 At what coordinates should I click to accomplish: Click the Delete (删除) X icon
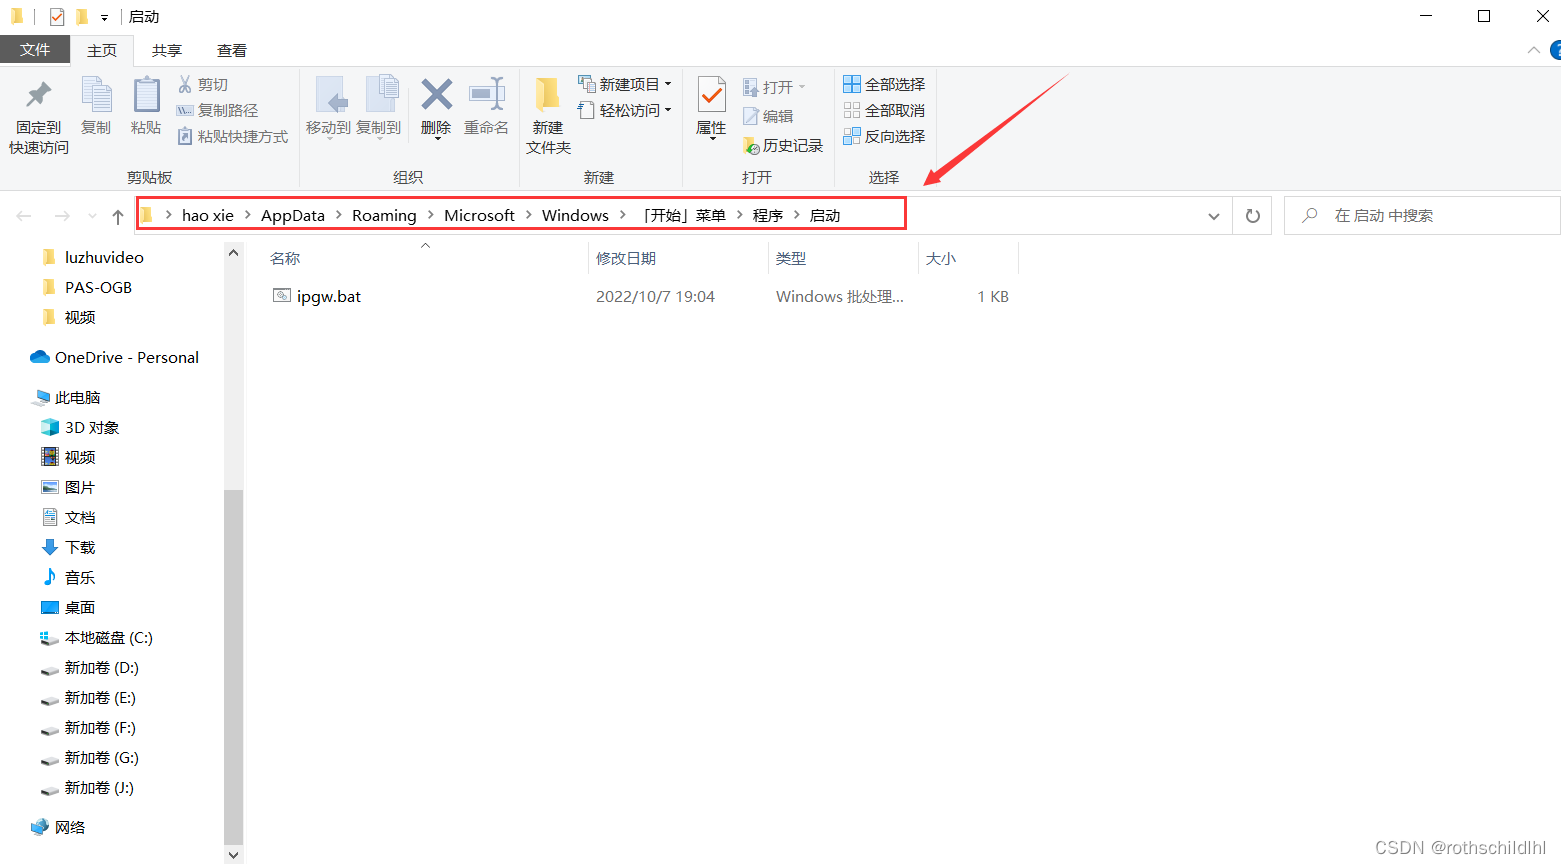pyautogui.click(x=436, y=95)
